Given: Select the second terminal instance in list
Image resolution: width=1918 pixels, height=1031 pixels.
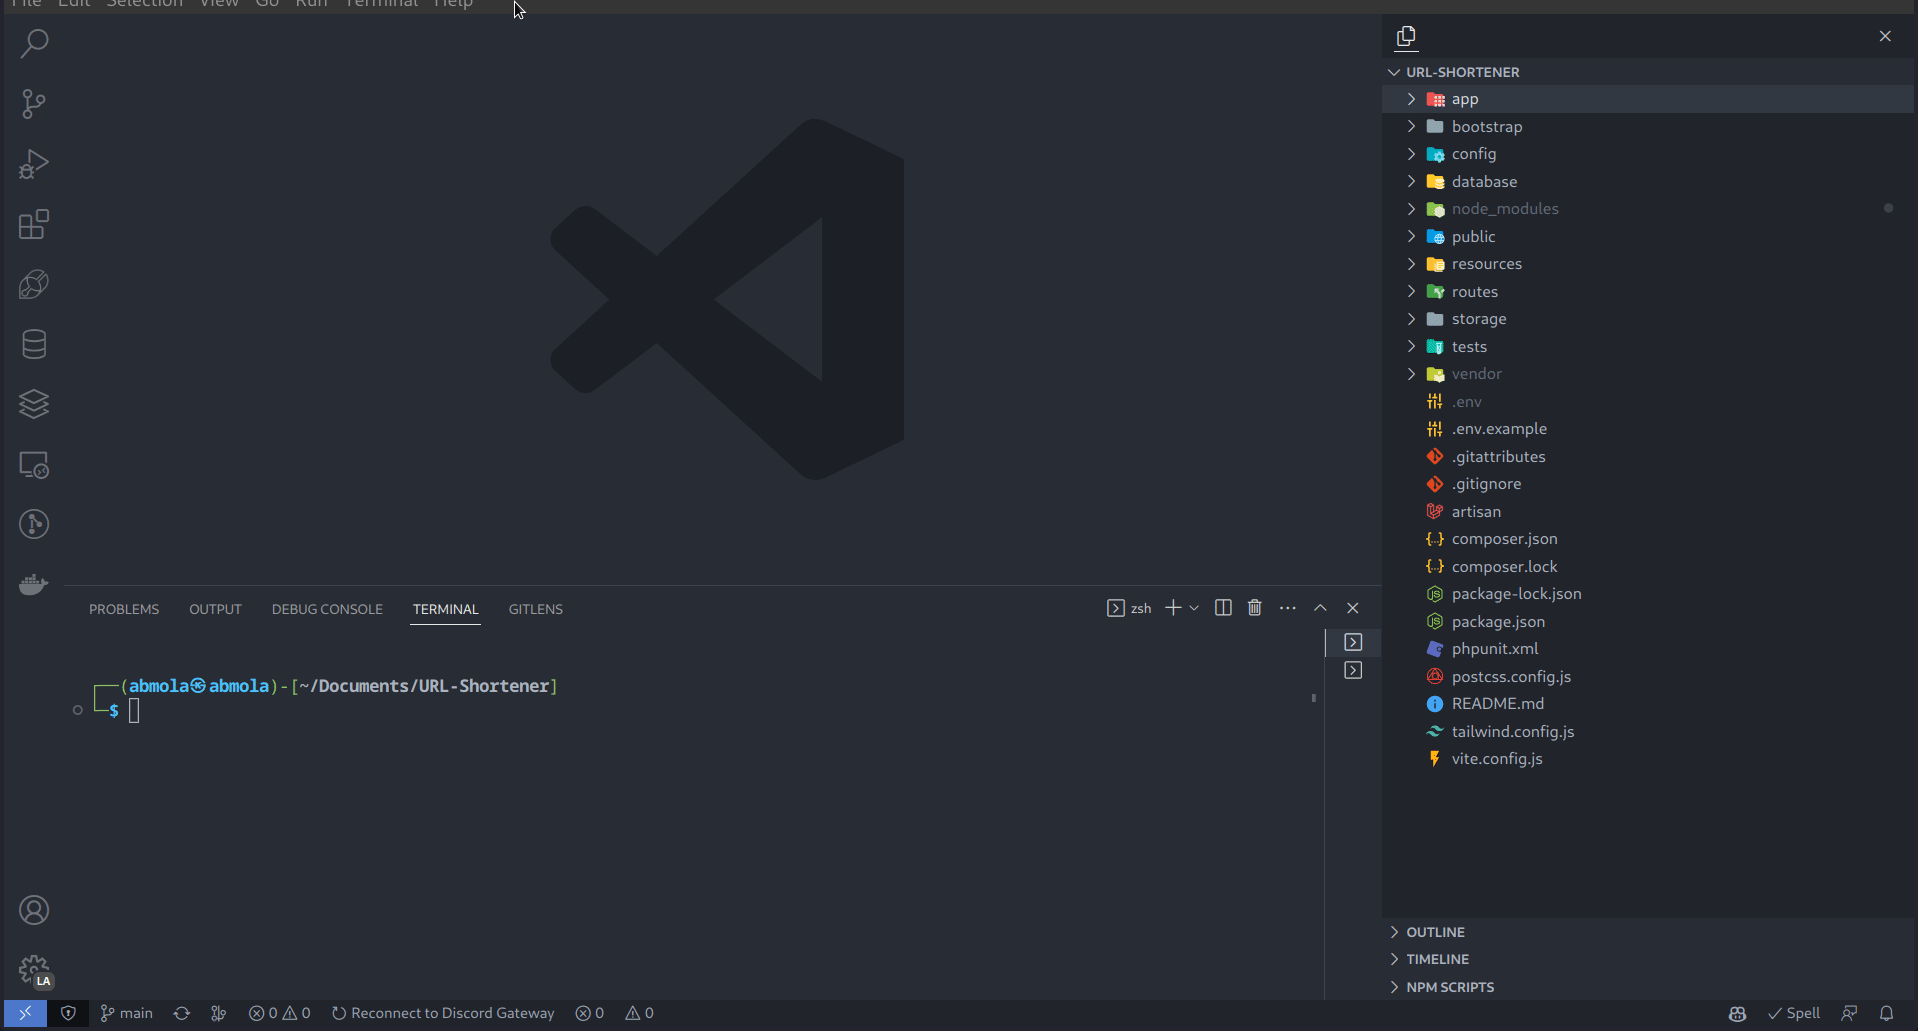Looking at the screenshot, I should (1353, 670).
